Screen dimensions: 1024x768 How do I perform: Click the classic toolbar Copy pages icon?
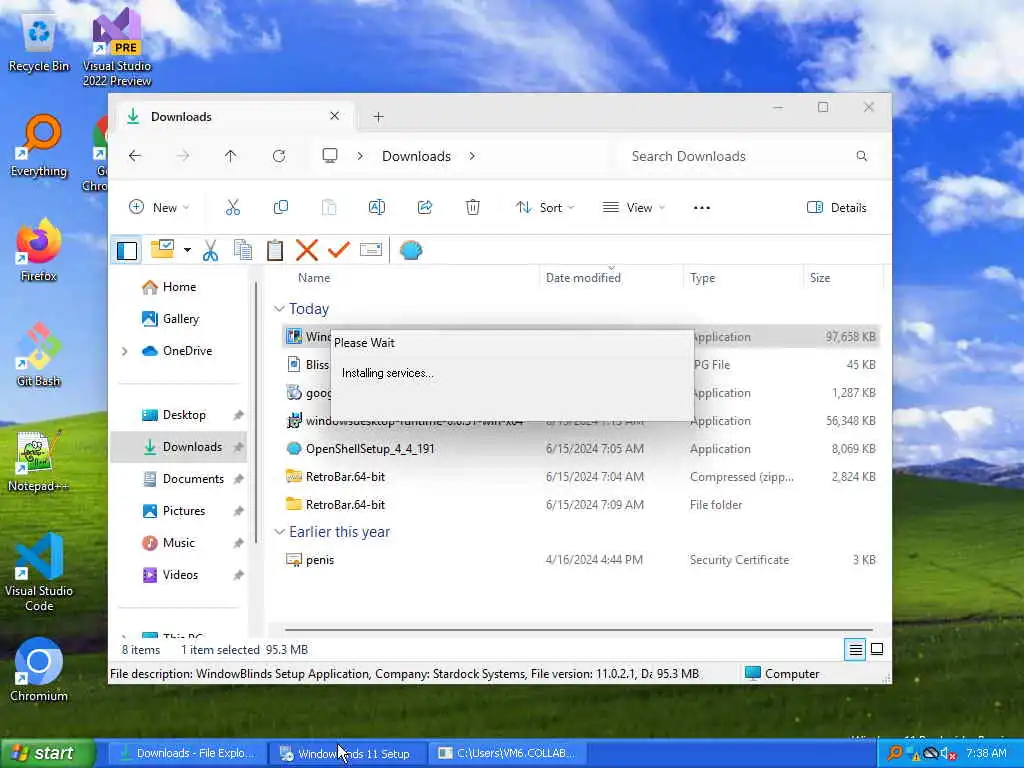[243, 250]
